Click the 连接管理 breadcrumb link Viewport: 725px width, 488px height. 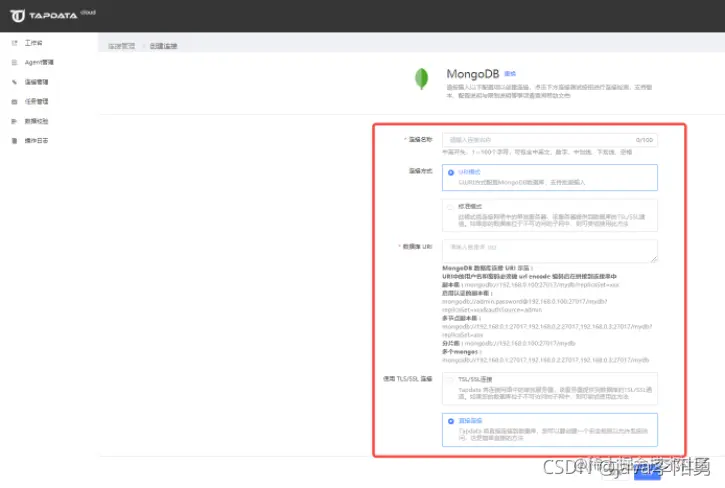point(122,46)
